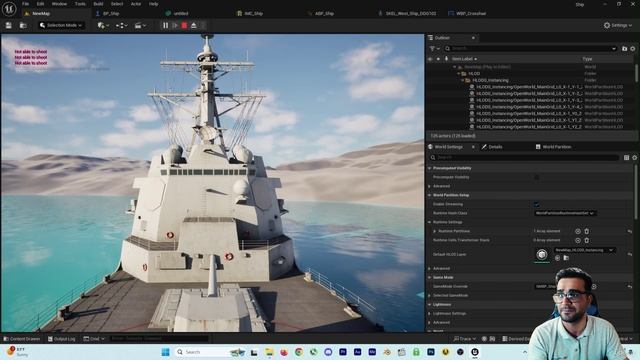Empty the Runtime Partitions array with trash icon
Image resolution: width=640 pixels, height=360 pixels.
click(x=587, y=231)
